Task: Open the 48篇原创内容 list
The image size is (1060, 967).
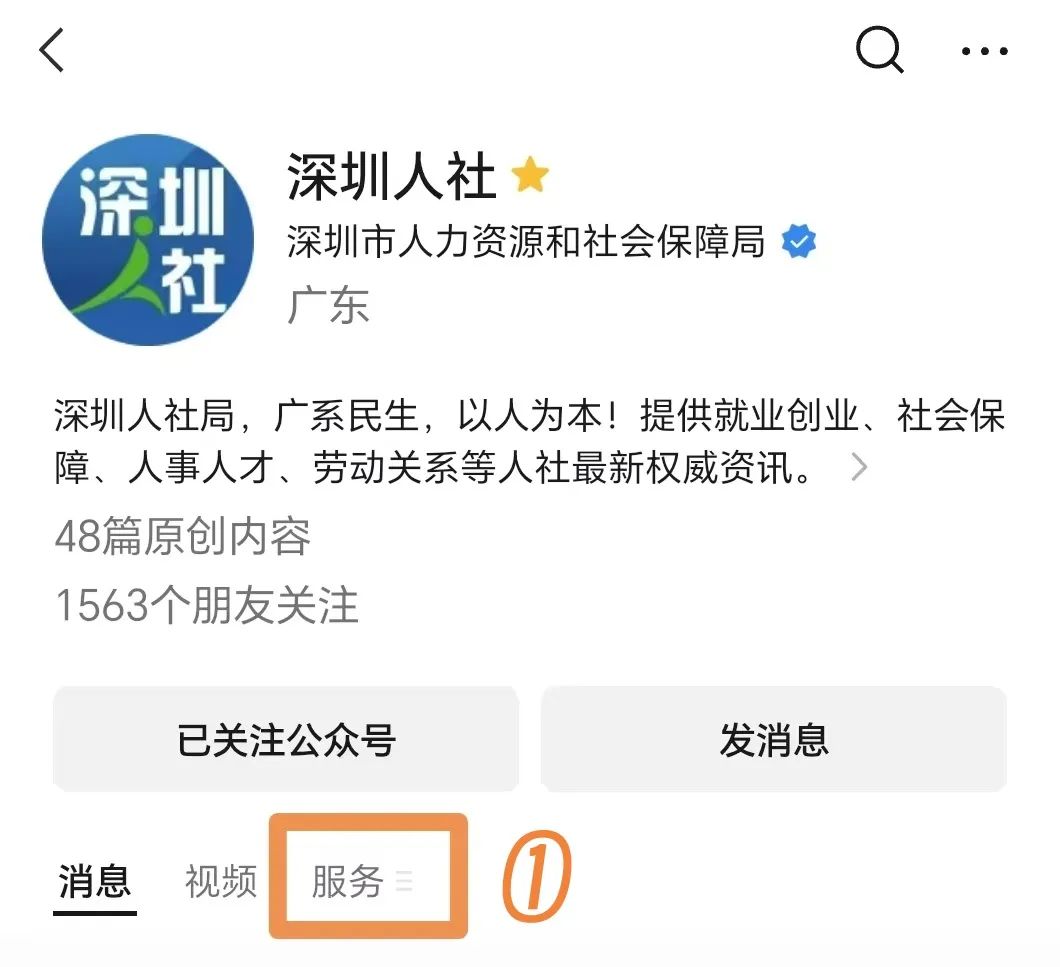Action: pos(183,537)
